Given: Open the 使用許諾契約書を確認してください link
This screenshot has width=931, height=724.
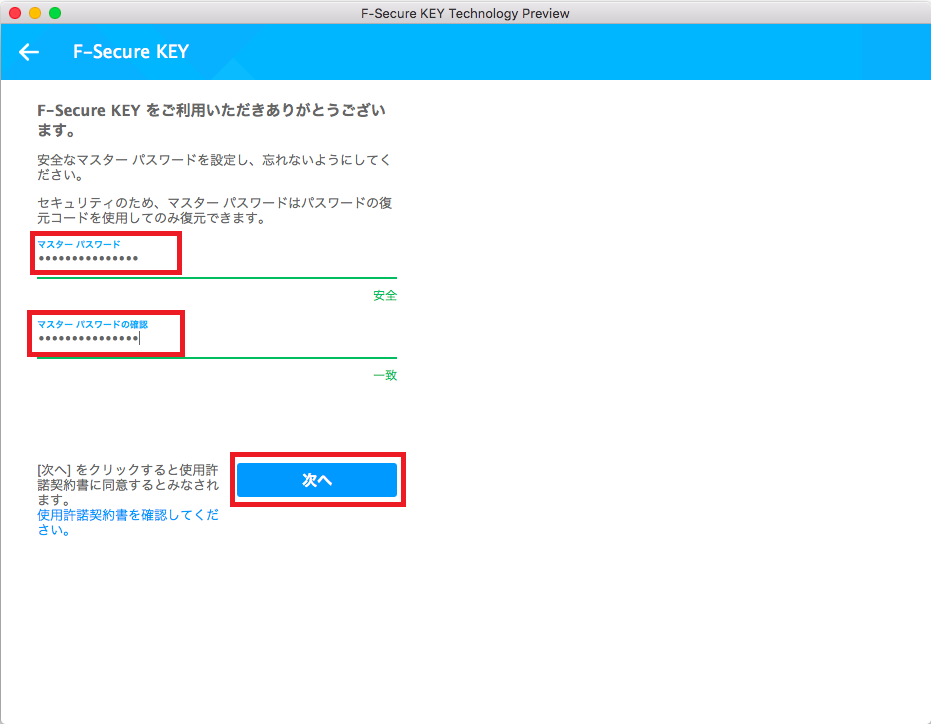Looking at the screenshot, I should coord(128,522).
